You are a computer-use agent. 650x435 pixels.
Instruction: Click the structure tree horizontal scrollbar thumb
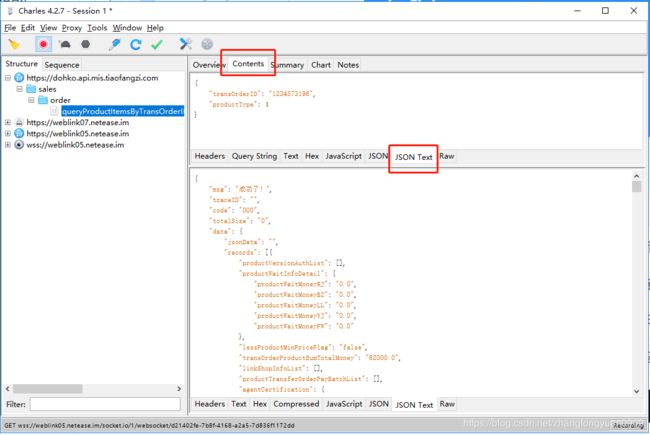coord(47,389)
